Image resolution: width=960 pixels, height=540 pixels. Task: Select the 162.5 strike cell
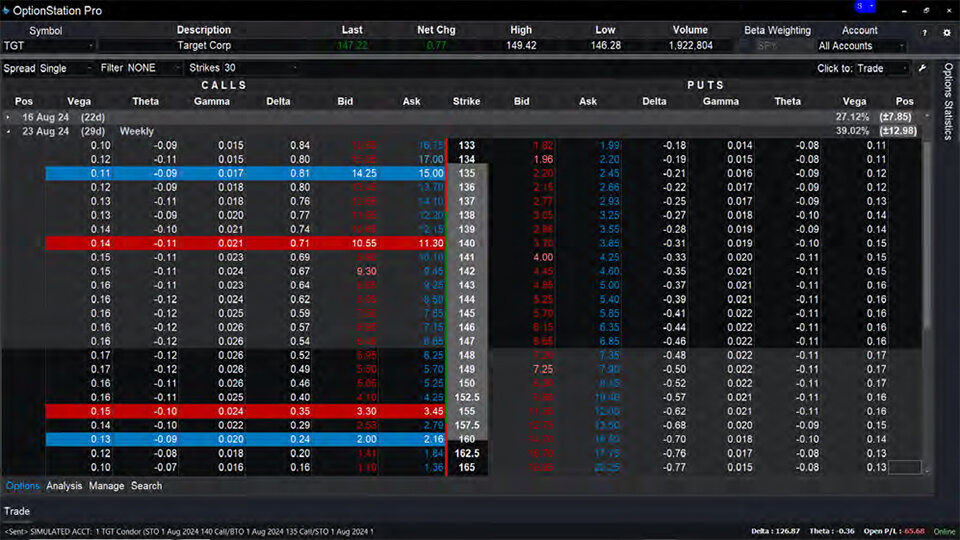467,454
